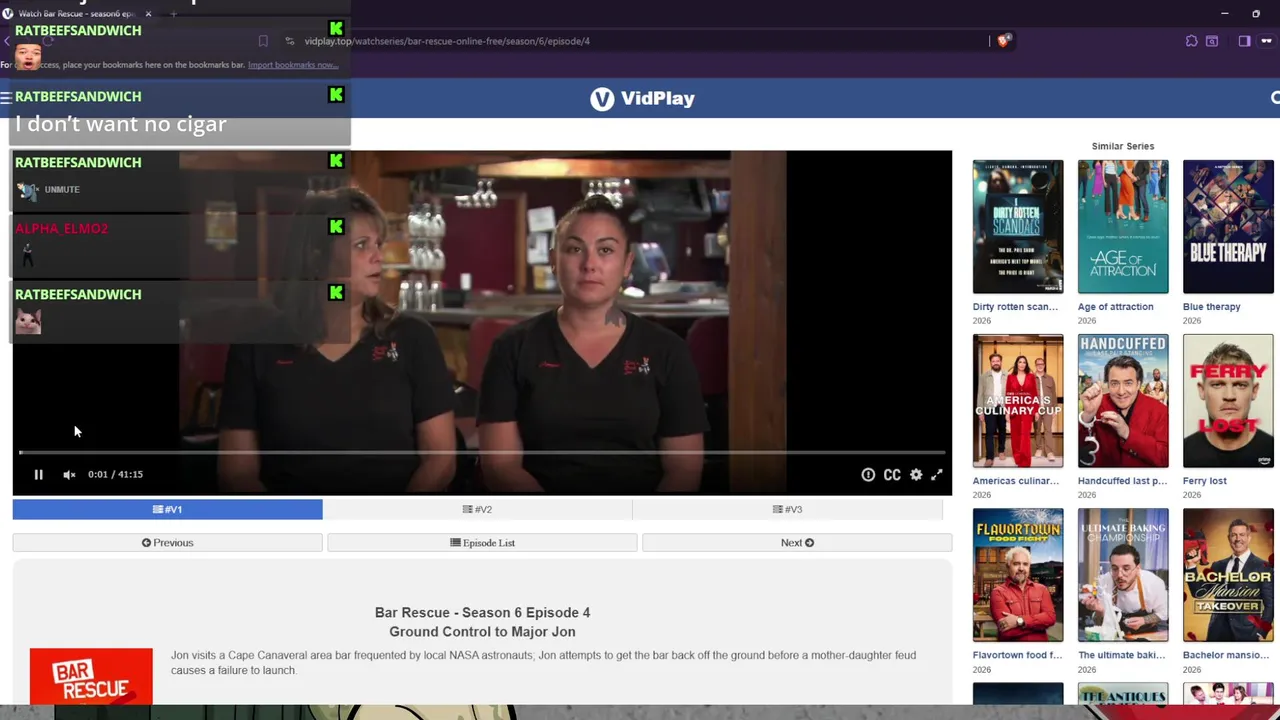Seek on the video progress bar
The image size is (1280, 720).
[482, 452]
